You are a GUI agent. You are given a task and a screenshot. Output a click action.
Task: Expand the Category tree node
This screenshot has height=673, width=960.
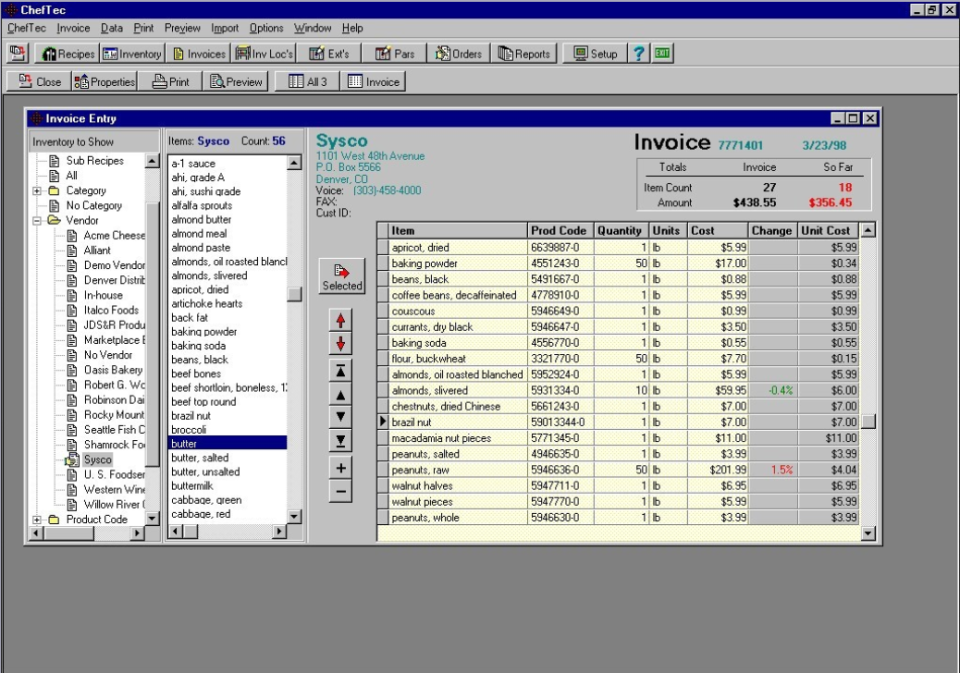[37, 191]
